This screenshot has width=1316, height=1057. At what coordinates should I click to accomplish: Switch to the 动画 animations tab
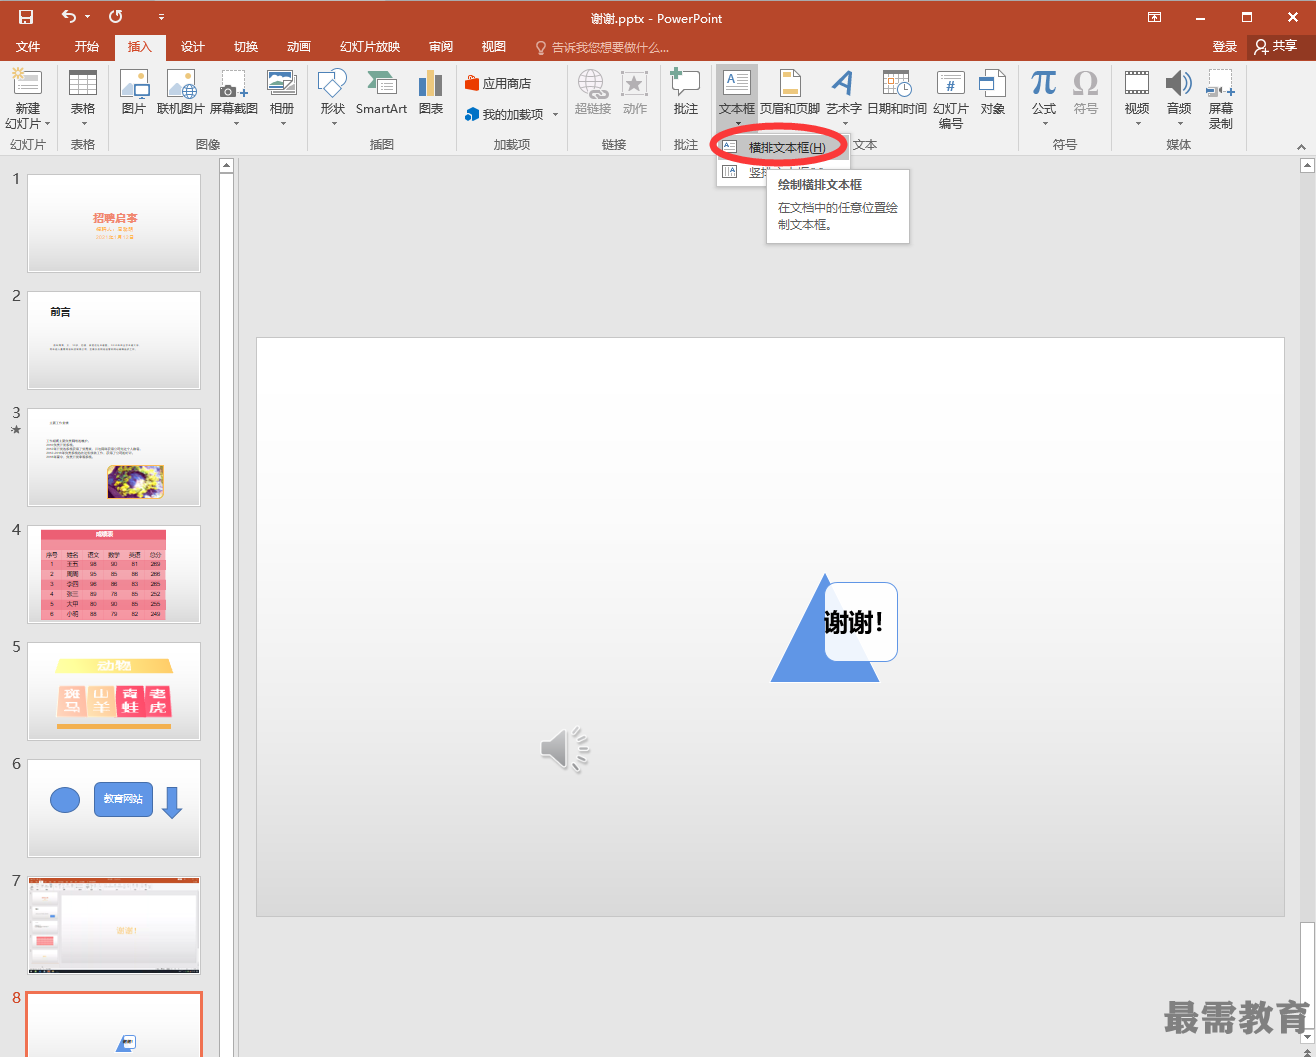point(299,47)
